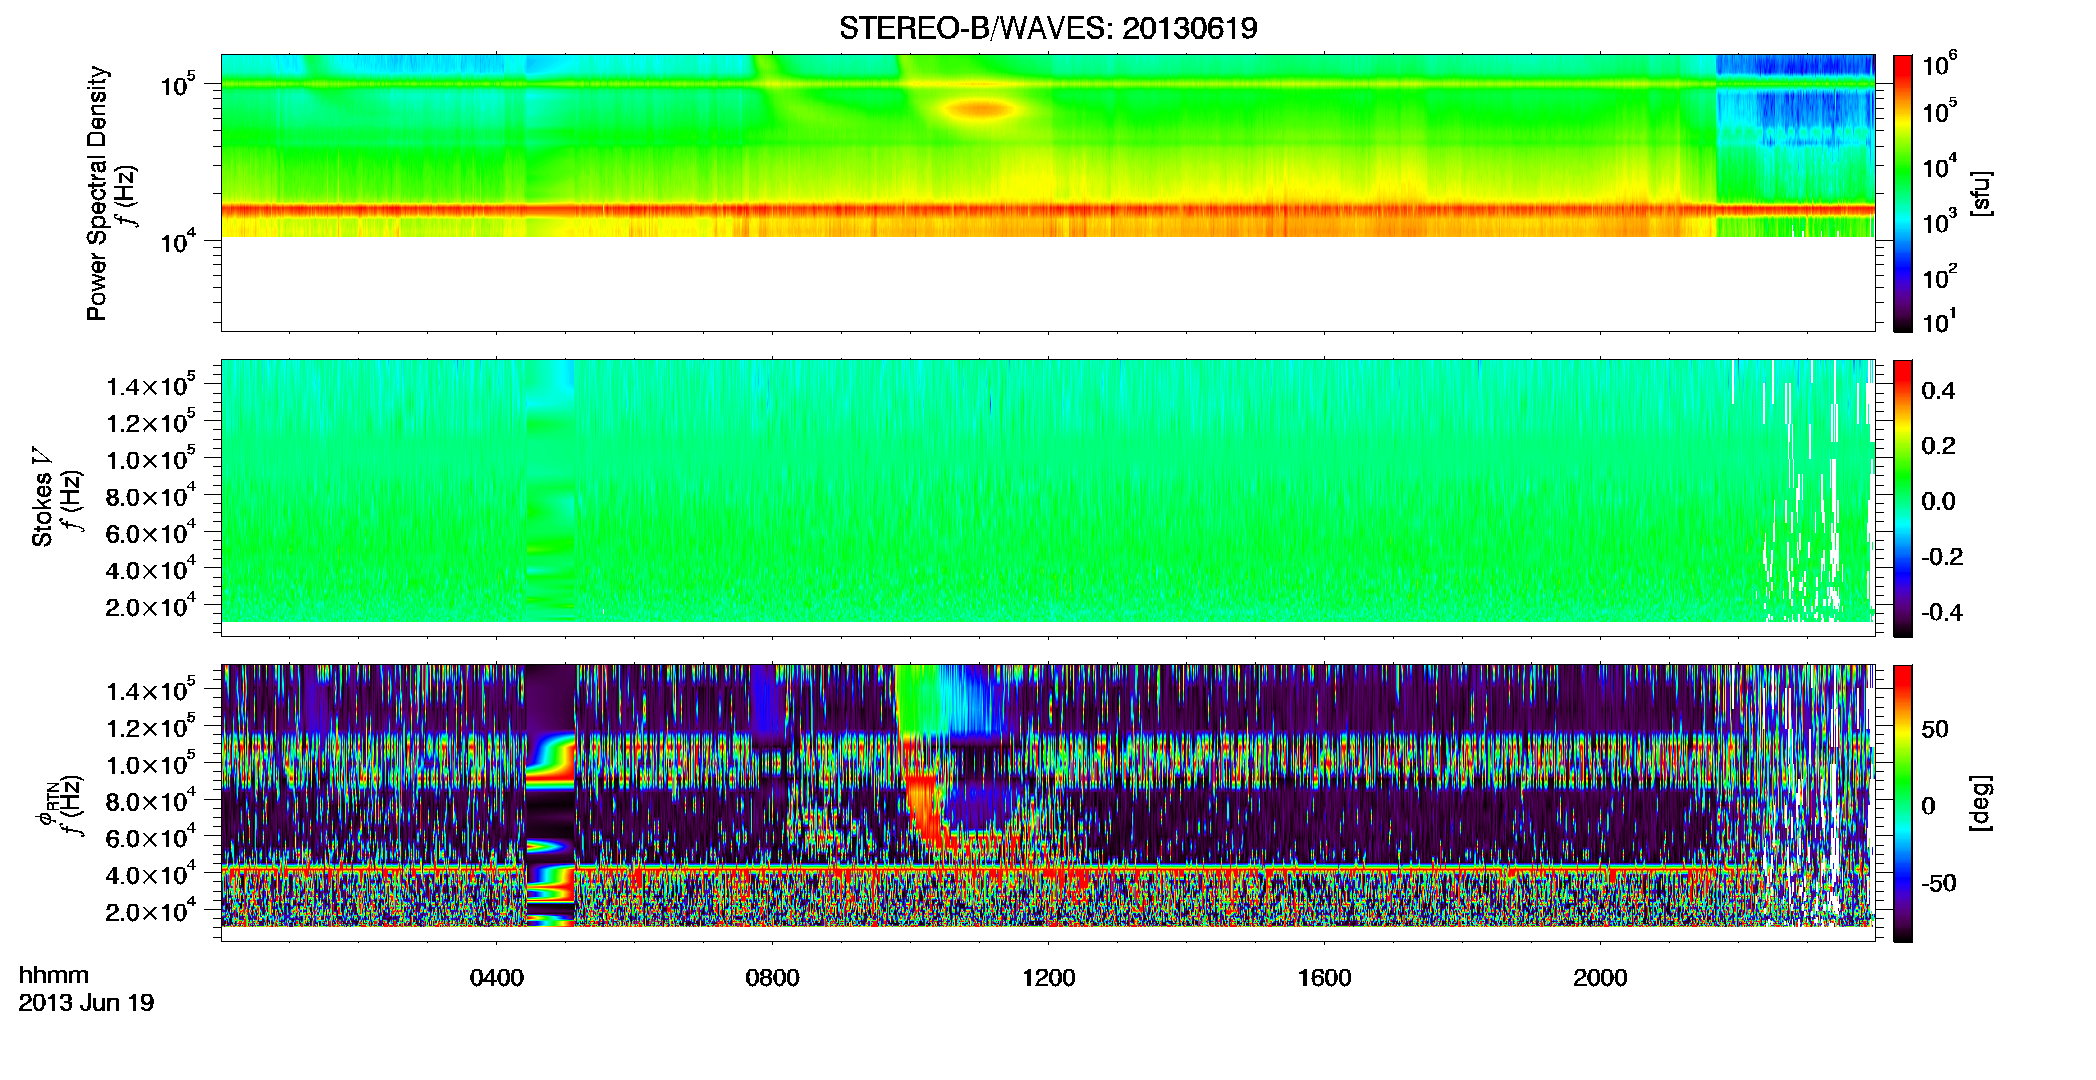Select the 10^3 label on sfu colorbar
This screenshot has width=2096, height=1080.
pyautogui.click(x=1939, y=222)
